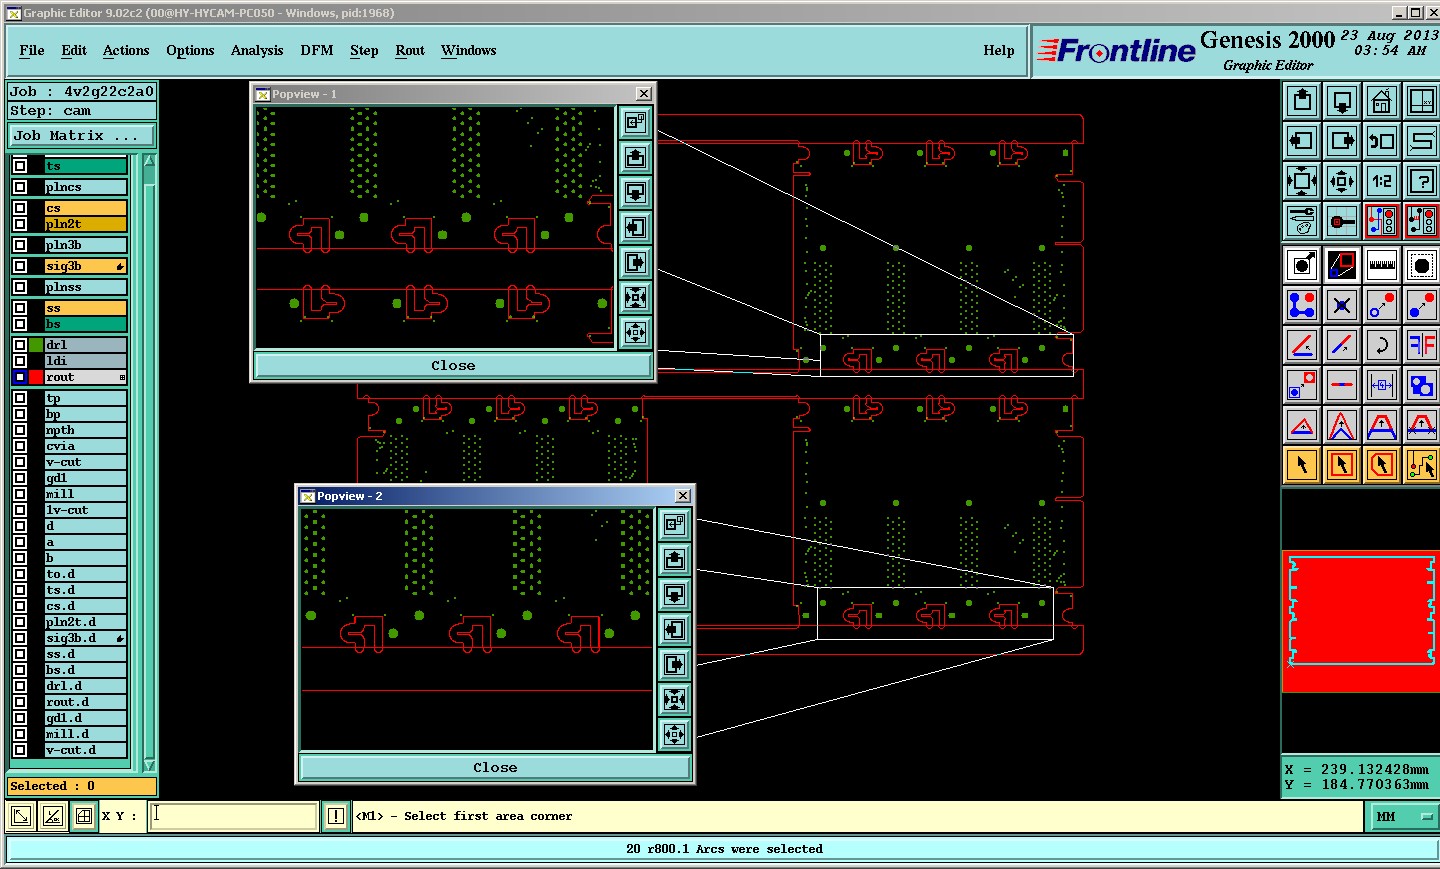Select the net selection arrow tool

click(1422, 465)
